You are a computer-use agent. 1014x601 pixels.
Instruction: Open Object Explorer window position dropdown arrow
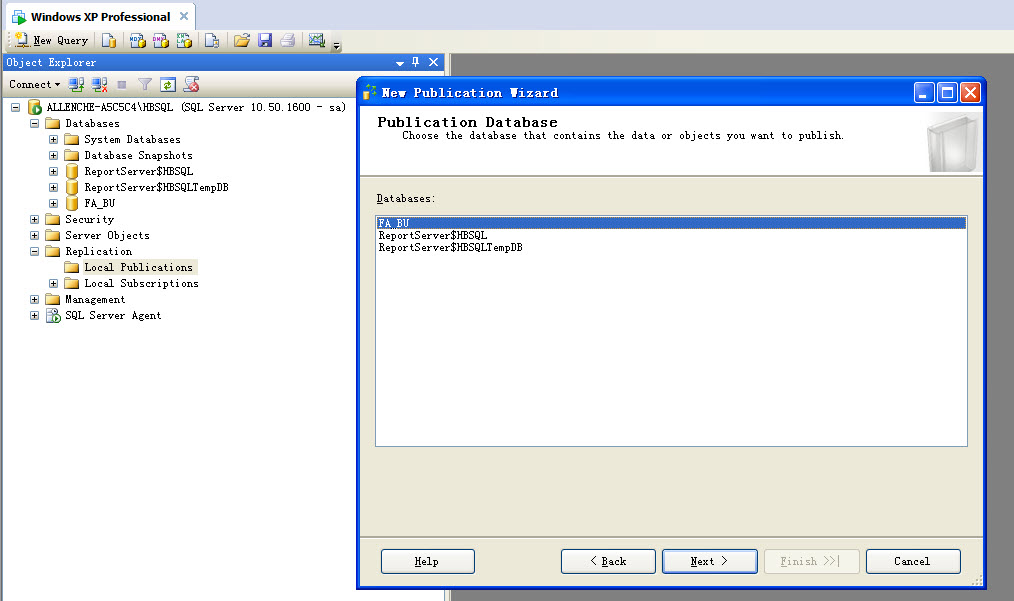[x=400, y=63]
